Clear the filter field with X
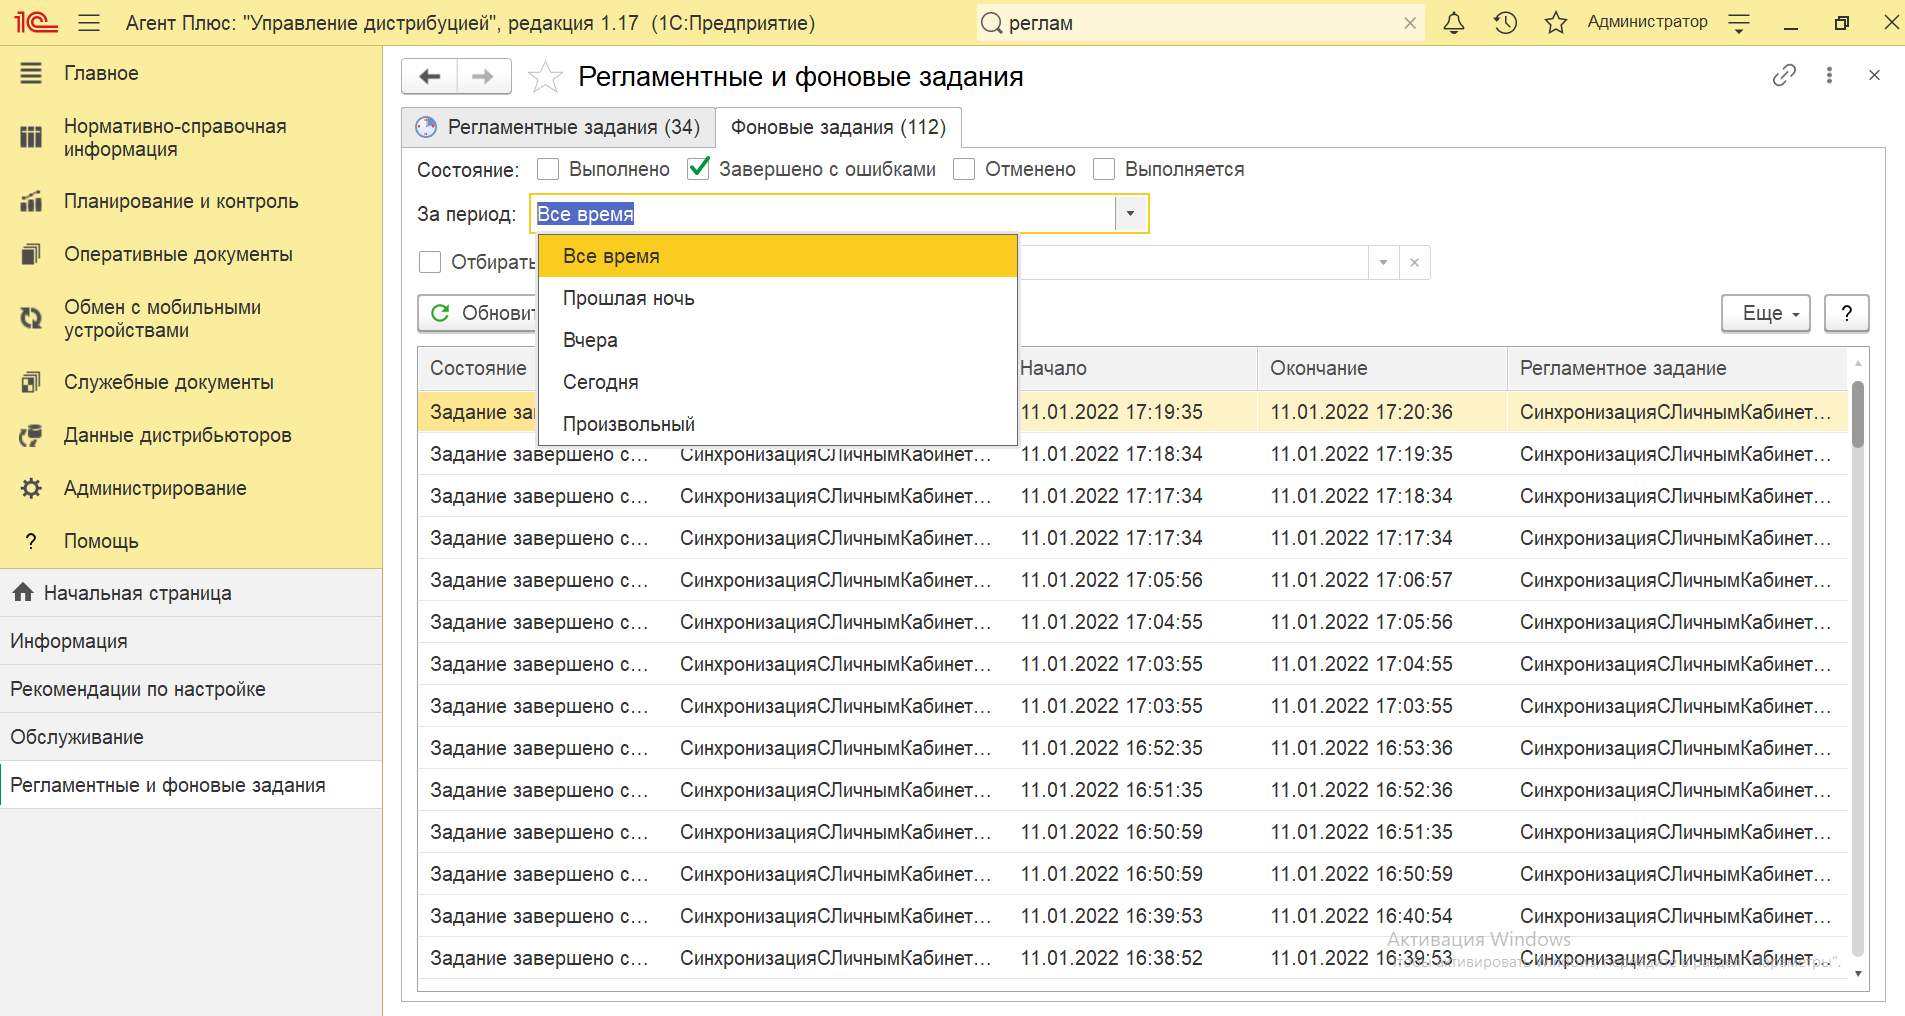The image size is (1905, 1016). (x=1414, y=262)
